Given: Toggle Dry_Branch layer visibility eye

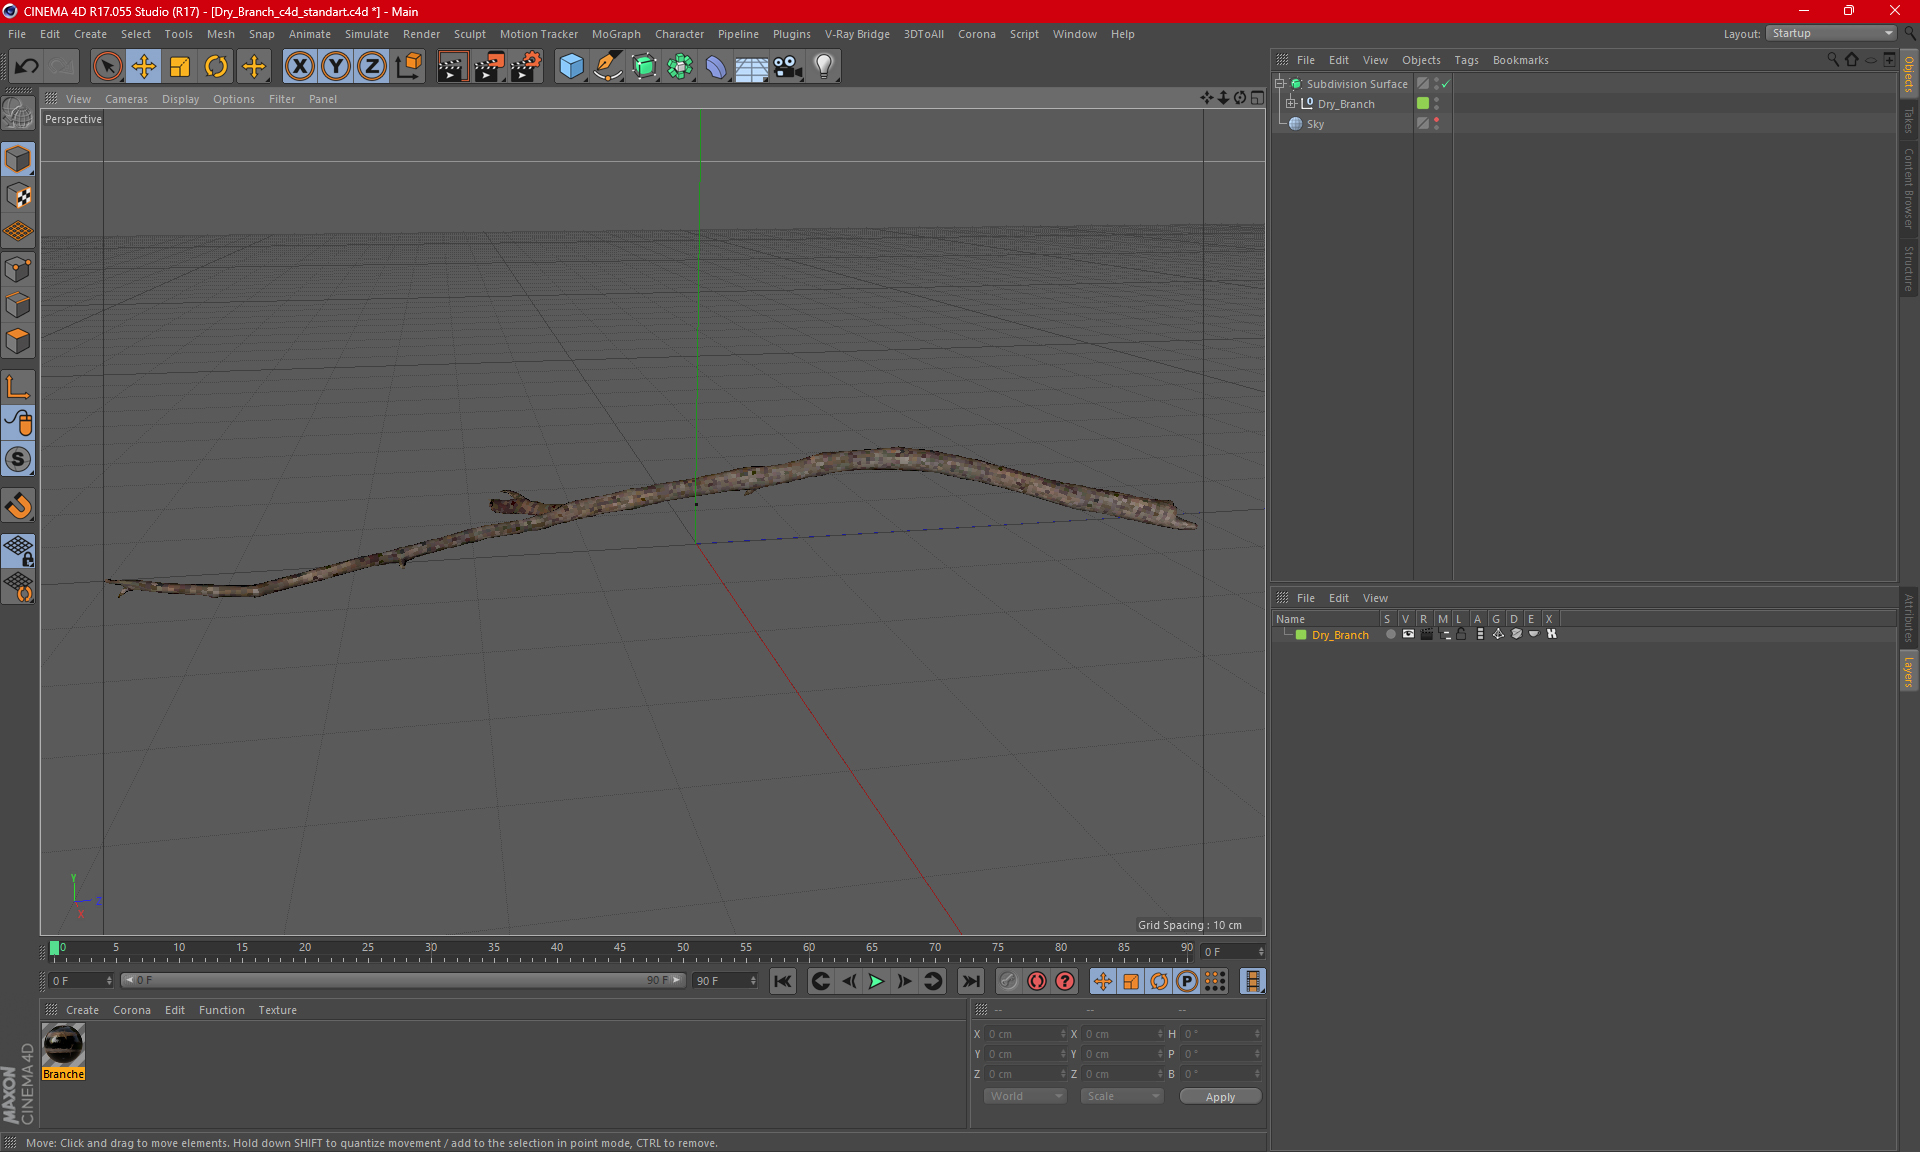Looking at the screenshot, I should pyautogui.click(x=1408, y=634).
